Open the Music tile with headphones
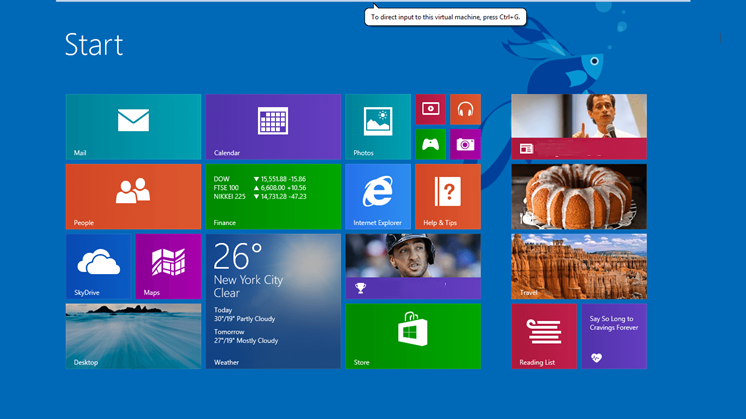The height and width of the screenshot is (419, 746). [x=465, y=109]
